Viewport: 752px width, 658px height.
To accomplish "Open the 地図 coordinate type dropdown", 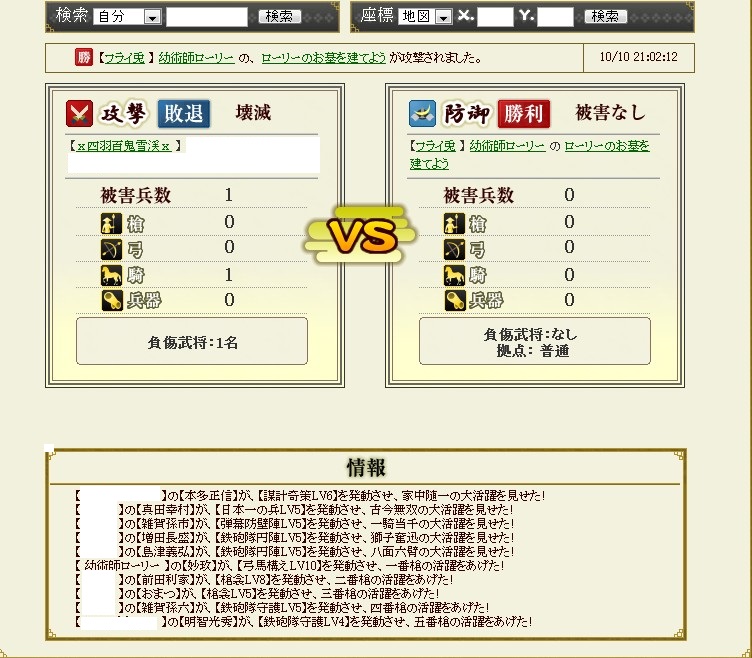I will (x=425, y=17).
